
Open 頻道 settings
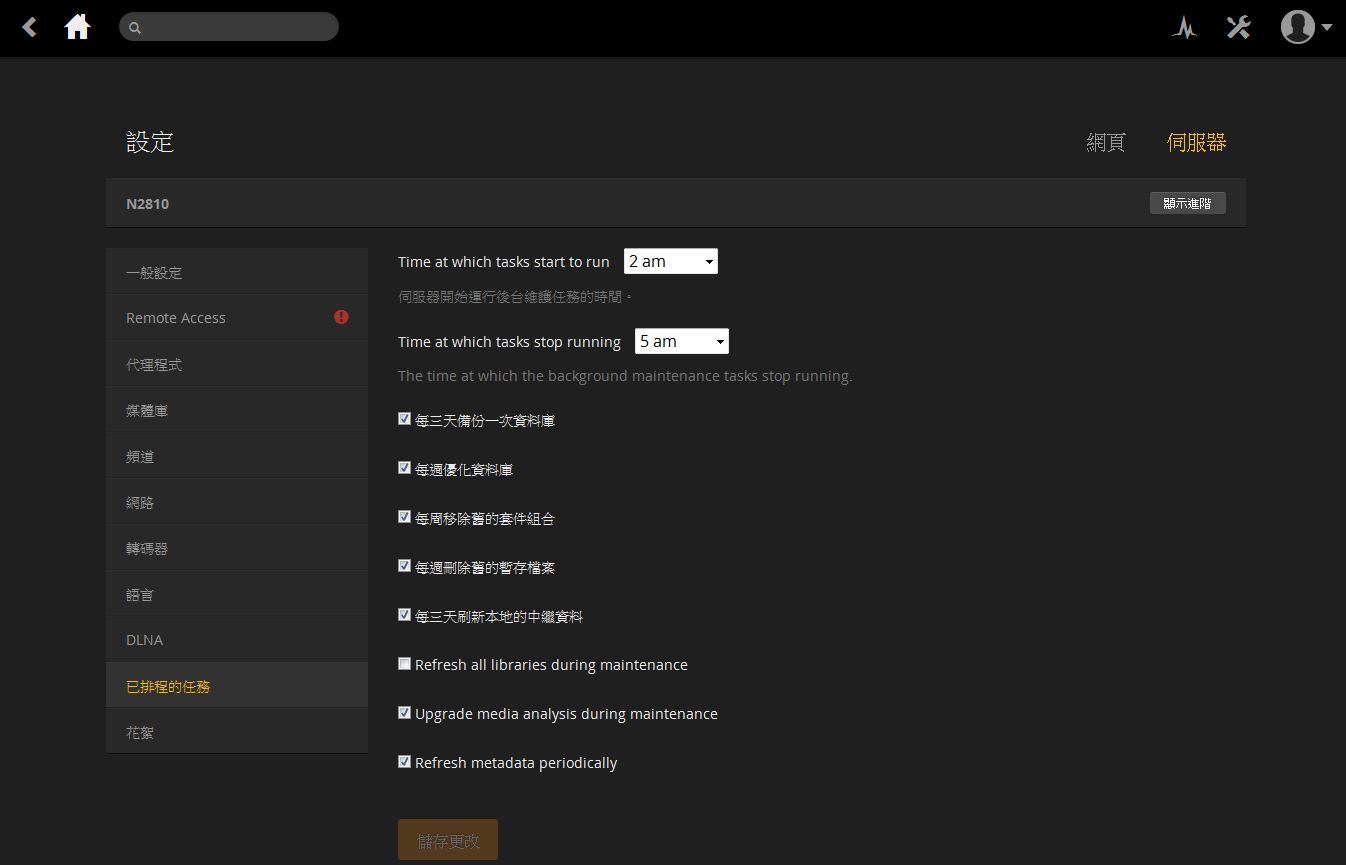pos(237,457)
